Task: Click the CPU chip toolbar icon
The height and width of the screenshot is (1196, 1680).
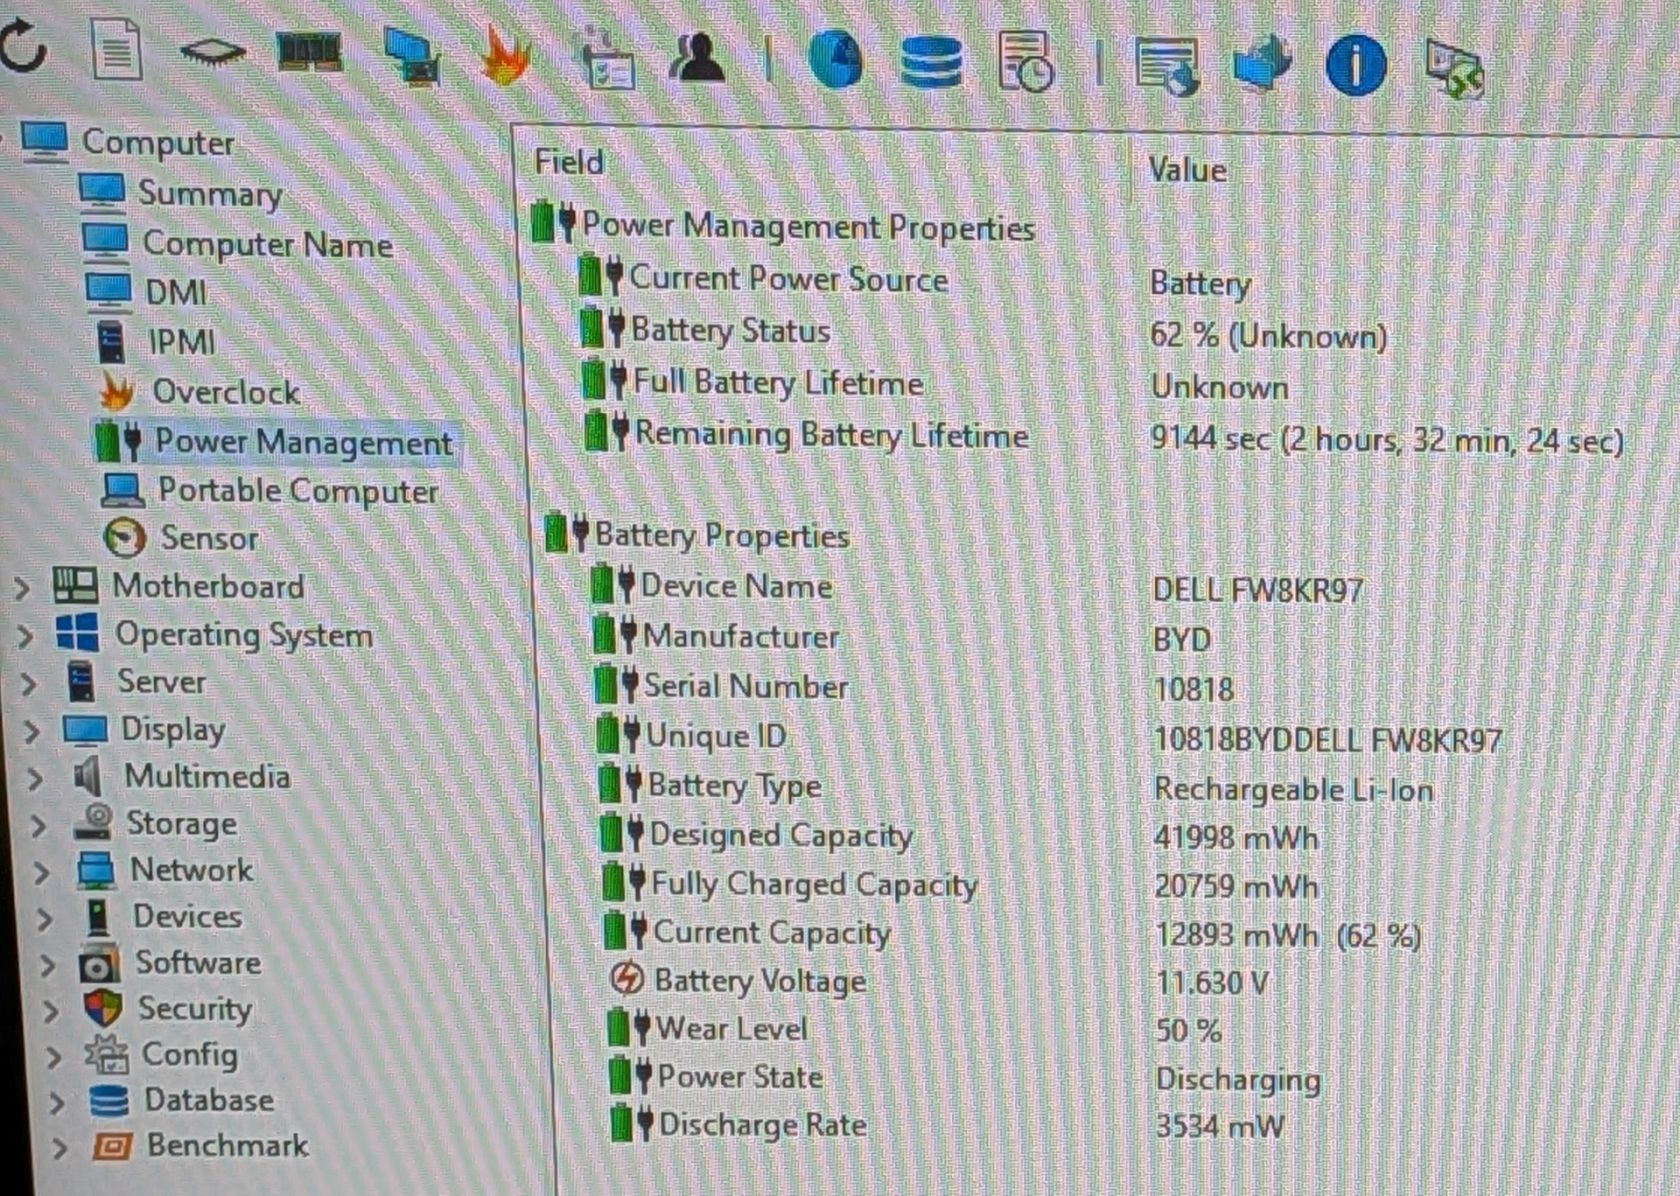Action: (x=212, y=52)
